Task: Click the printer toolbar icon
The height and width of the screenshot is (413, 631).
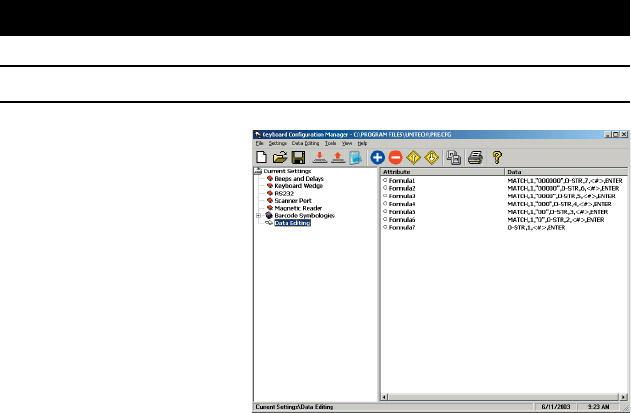Action: coord(475,157)
